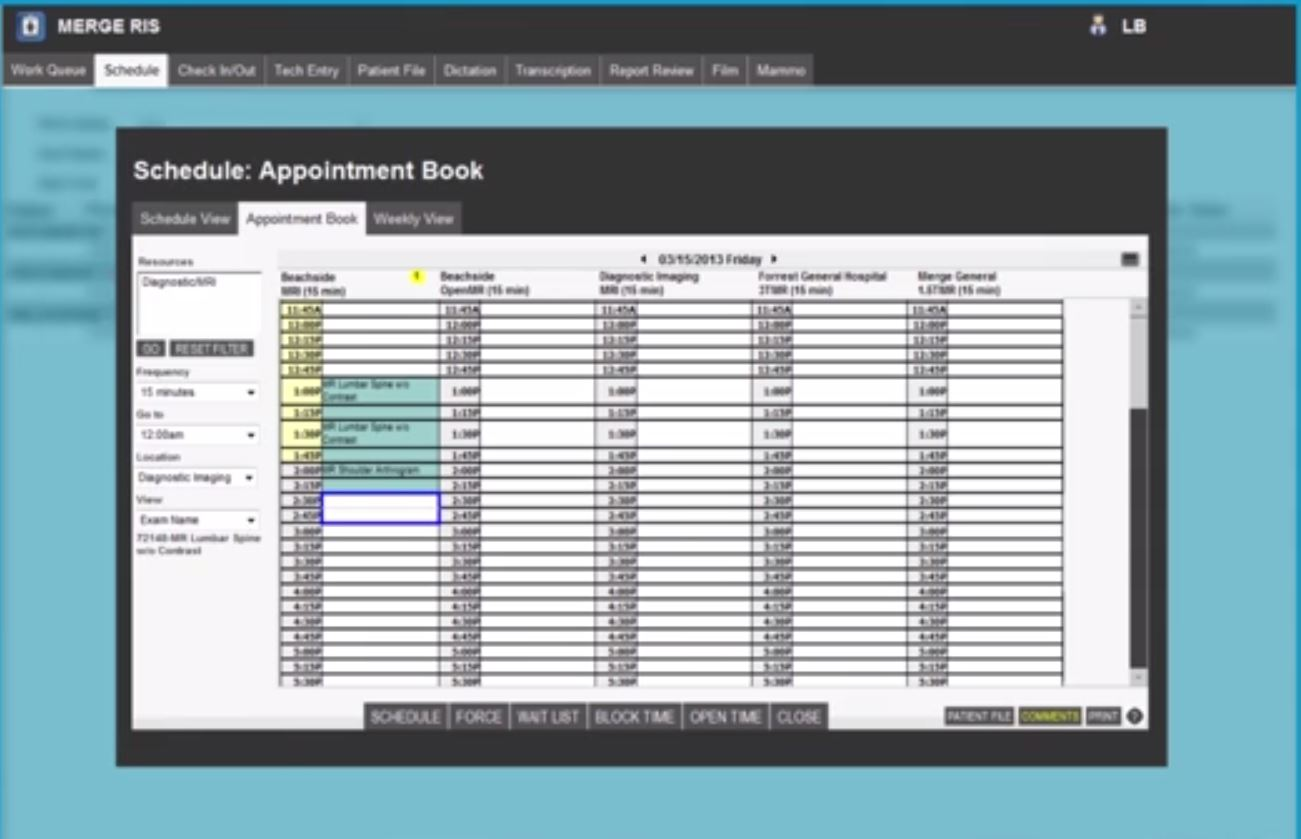Click the GO button under Resources

point(150,349)
